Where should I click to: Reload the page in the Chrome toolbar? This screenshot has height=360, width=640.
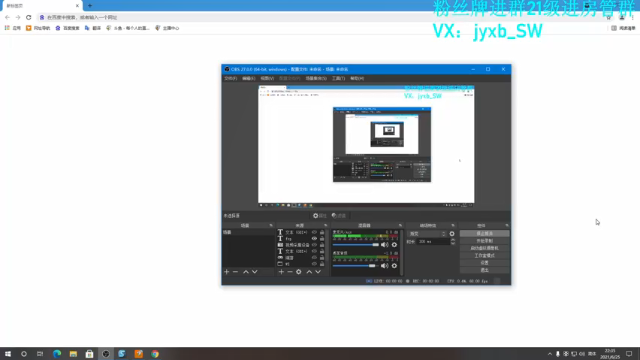[29, 18]
